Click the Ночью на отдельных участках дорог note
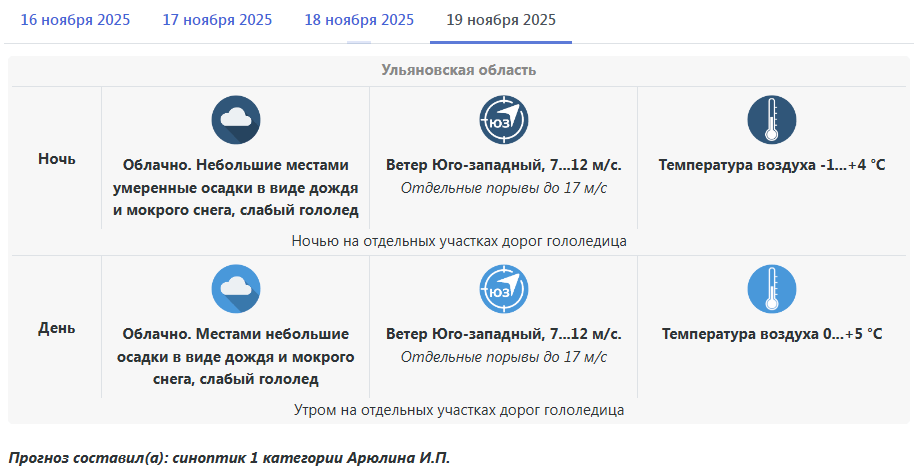Image resolution: width=917 pixels, height=475 pixels. (x=459, y=241)
